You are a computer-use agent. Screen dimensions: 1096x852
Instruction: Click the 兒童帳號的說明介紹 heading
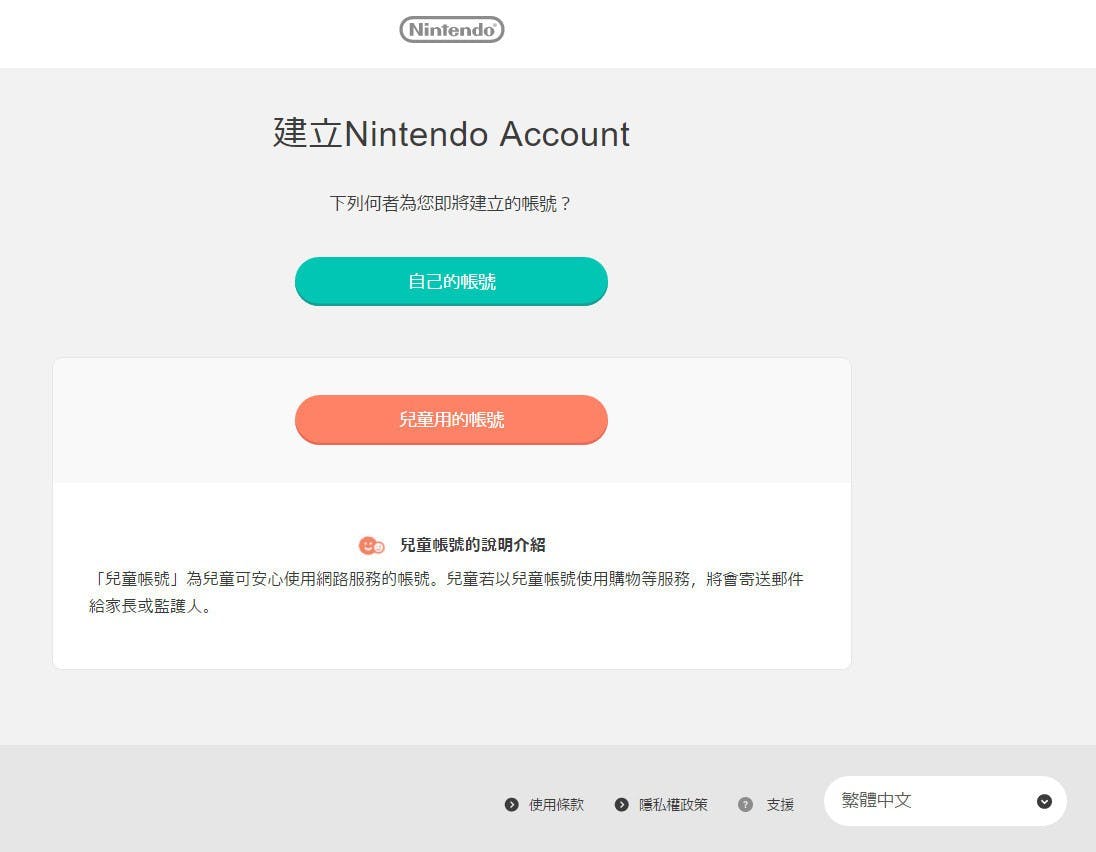473,545
